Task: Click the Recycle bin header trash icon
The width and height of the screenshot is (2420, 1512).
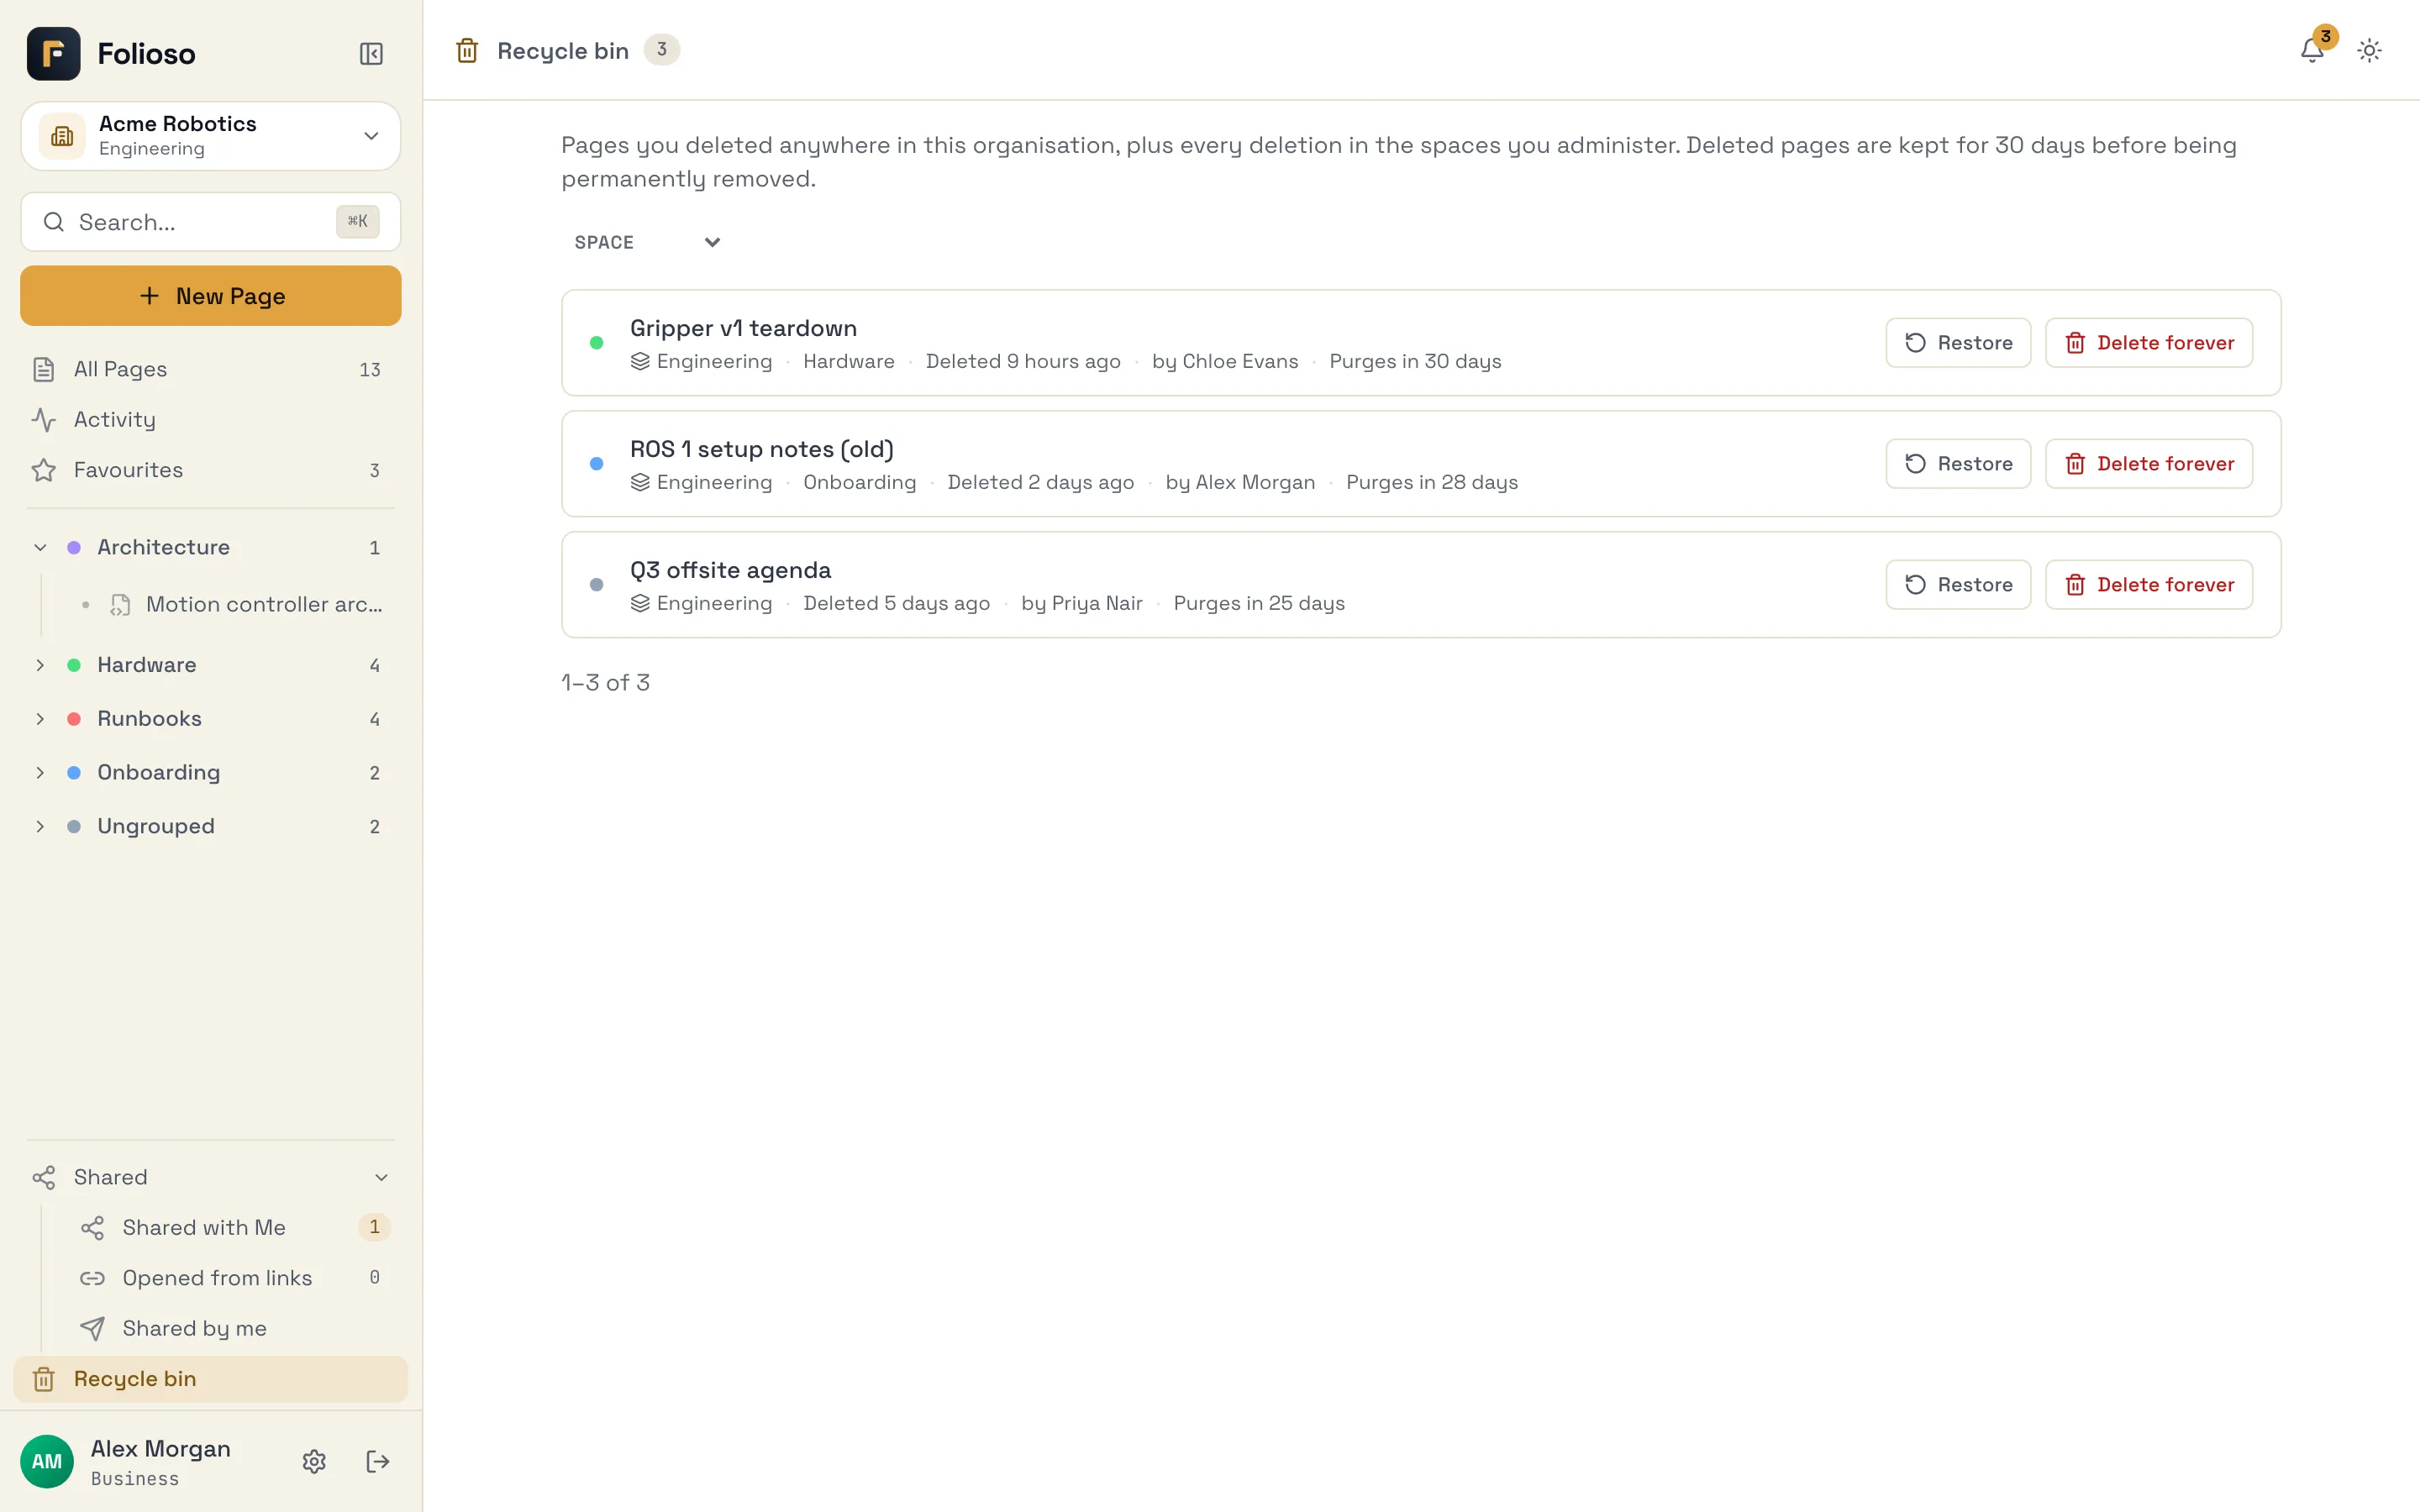Action: tap(467, 50)
